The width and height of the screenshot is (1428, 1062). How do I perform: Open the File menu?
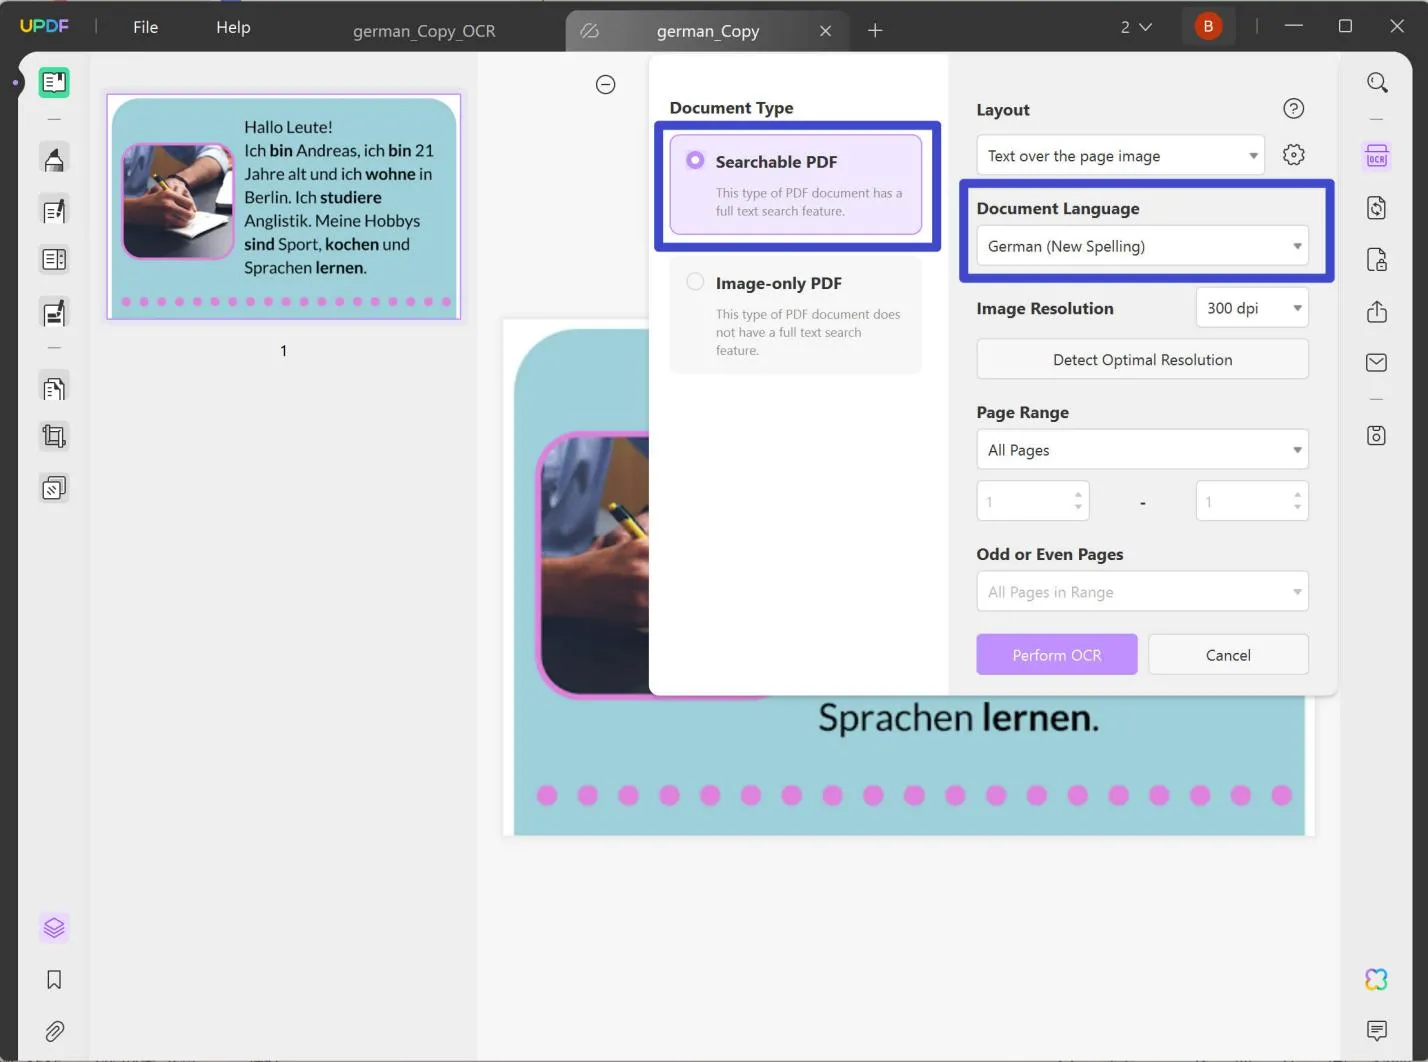point(146,27)
